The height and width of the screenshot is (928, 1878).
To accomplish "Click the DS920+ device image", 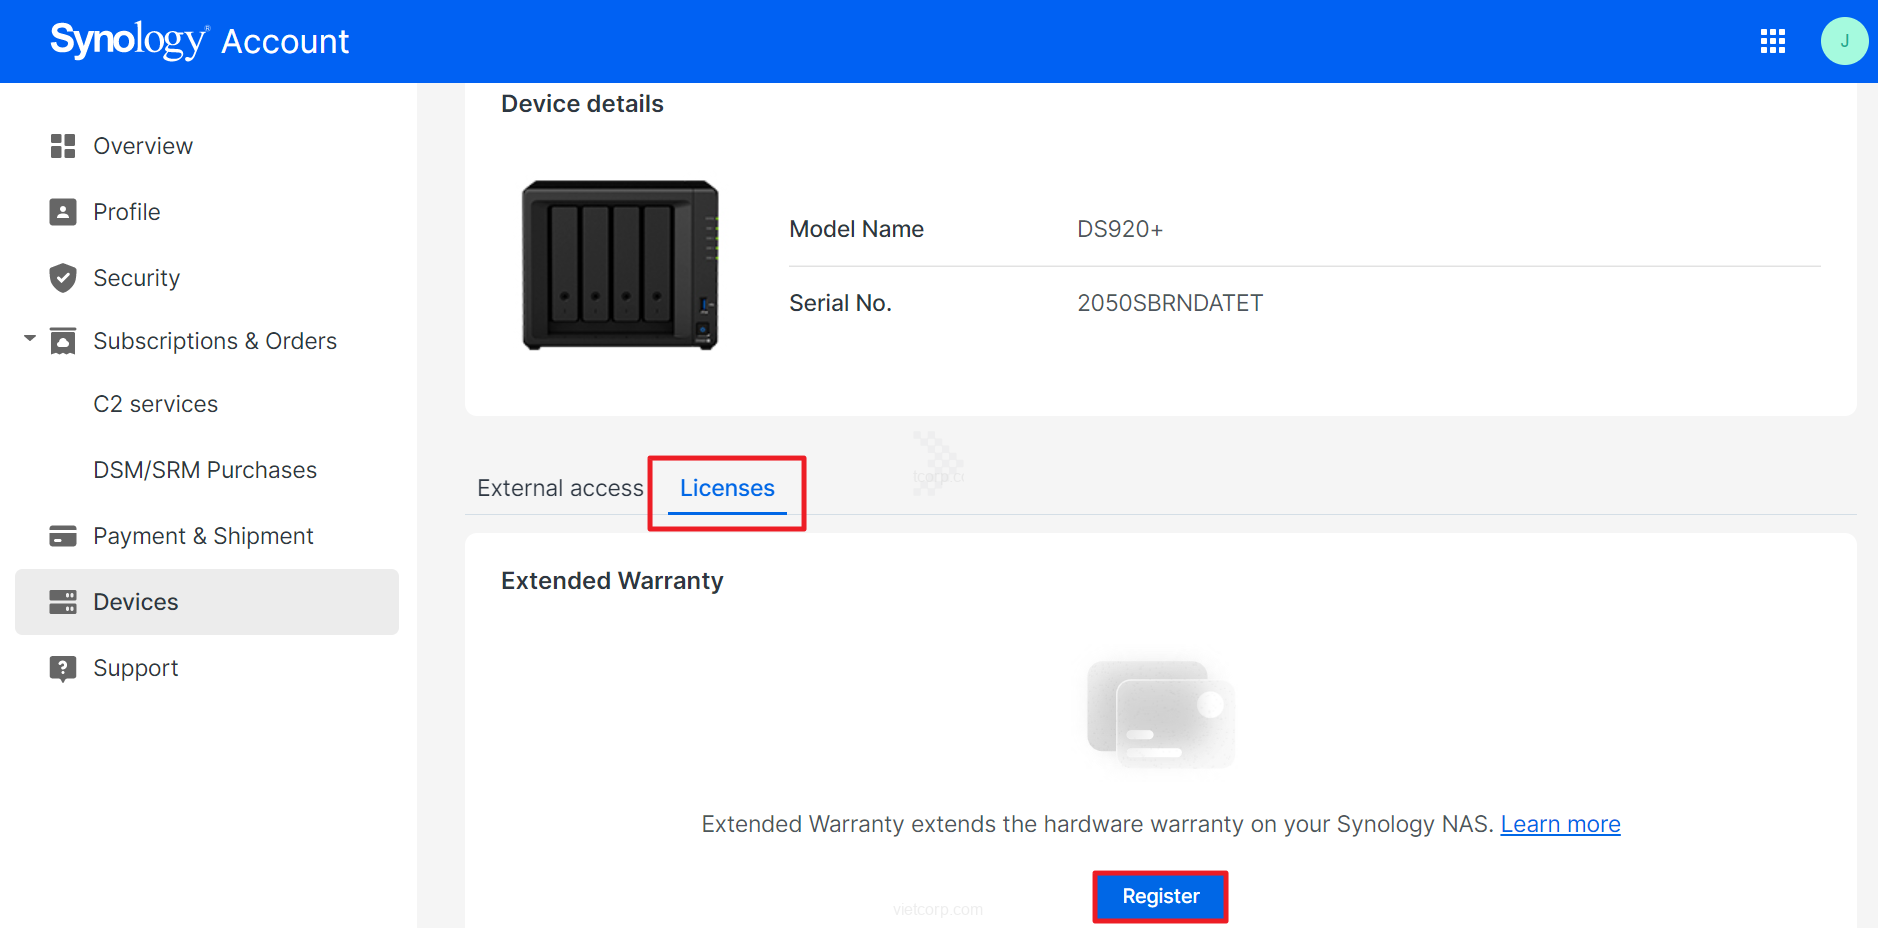I will click(618, 264).
